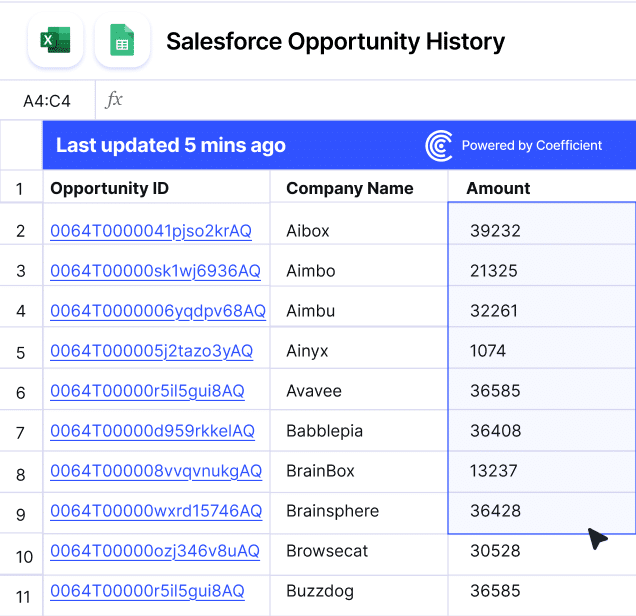The width and height of the screenshot is (636, 616).
Task: Click the Salesforce Opportunity History title
Action: (x=335, y=42)
